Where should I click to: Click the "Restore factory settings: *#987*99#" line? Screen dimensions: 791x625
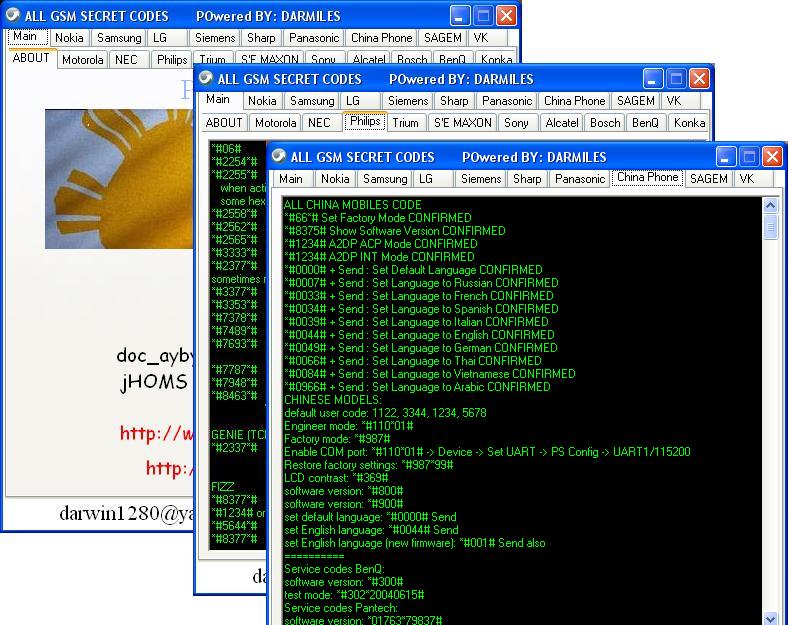click(369, 465)
